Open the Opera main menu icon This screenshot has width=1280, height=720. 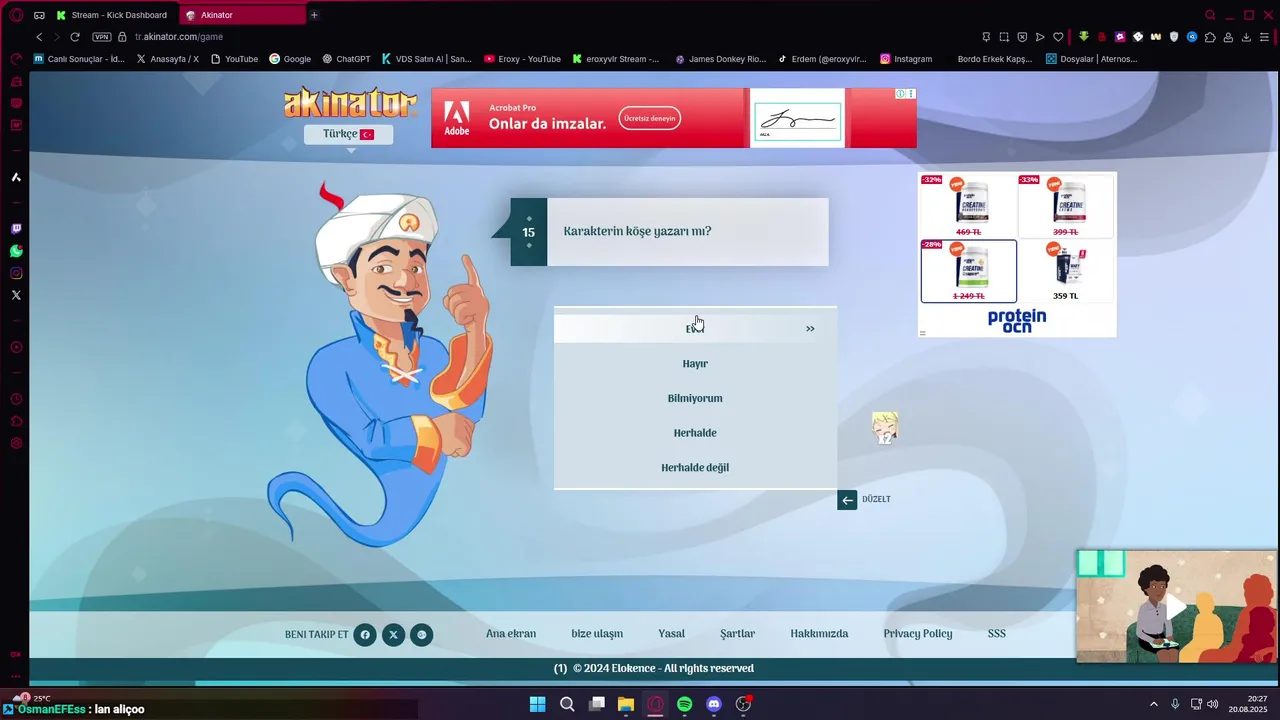(x=16, y=15)
